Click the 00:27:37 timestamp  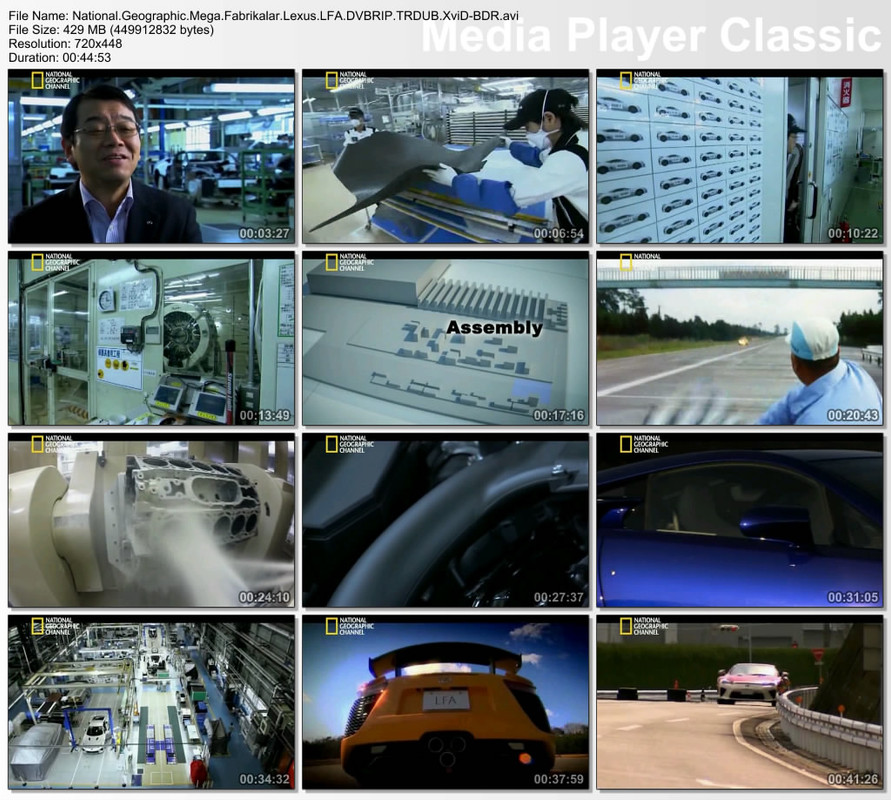click(x=559, y=597)
